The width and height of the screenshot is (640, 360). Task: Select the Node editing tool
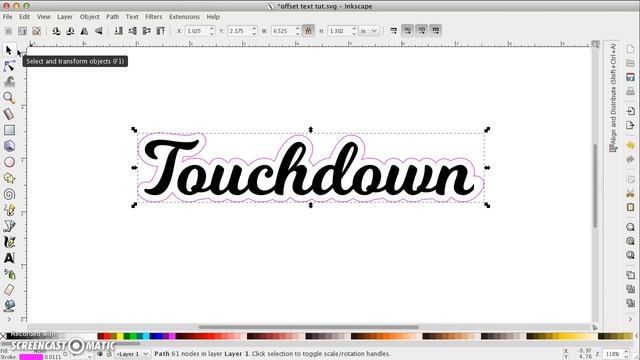pos(9,66)
